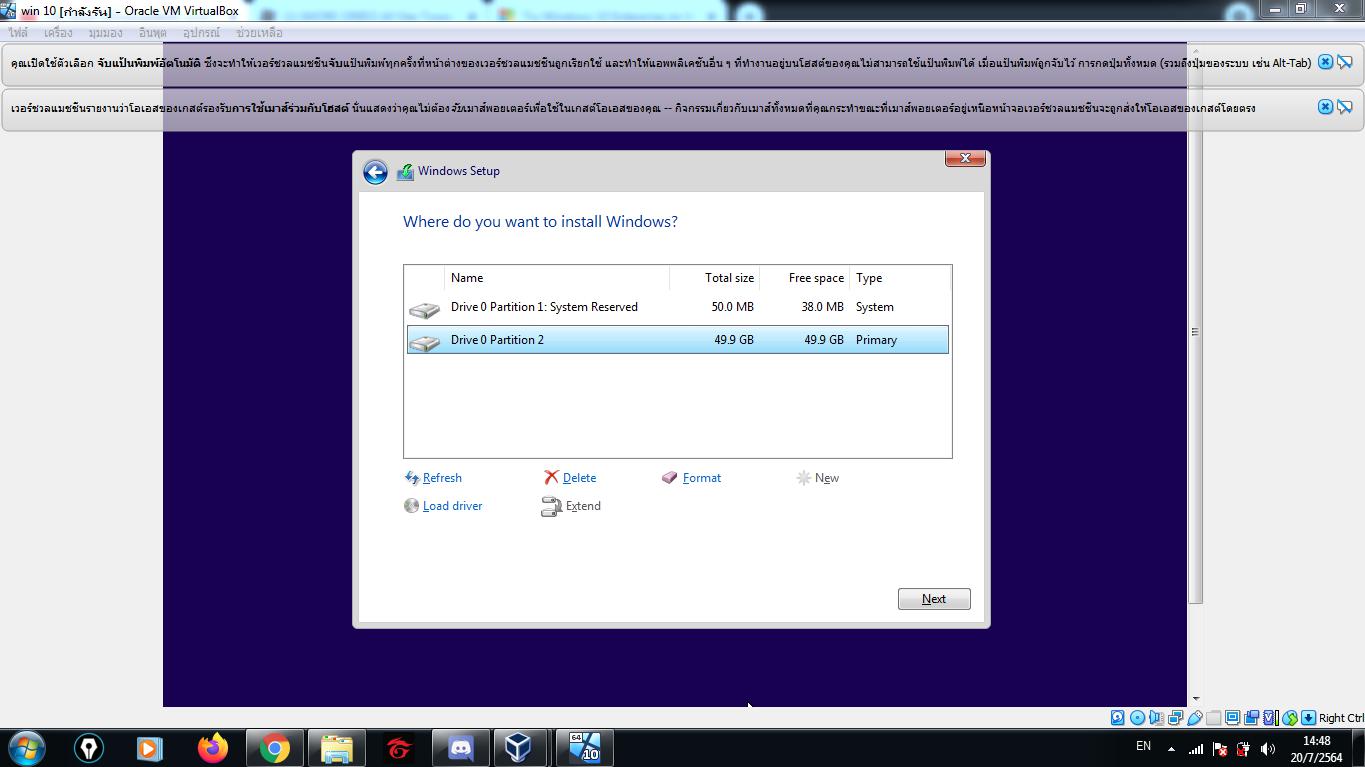Viewport: 1365px width, 767px height.
Task: Click the Format partition link
Action: 691,478
